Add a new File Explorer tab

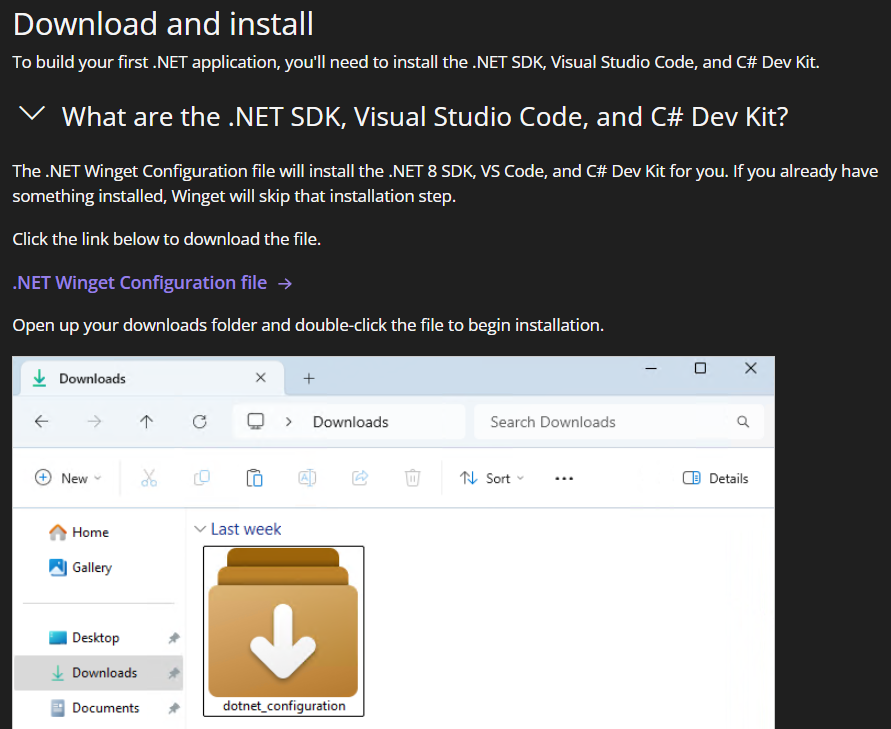pos(309,378)
